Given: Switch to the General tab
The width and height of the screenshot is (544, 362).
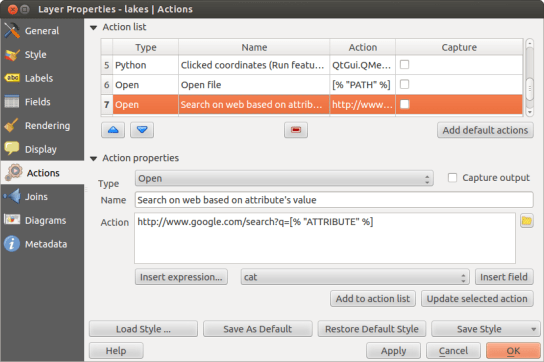Looking at the screenshot, I should 42,31.
